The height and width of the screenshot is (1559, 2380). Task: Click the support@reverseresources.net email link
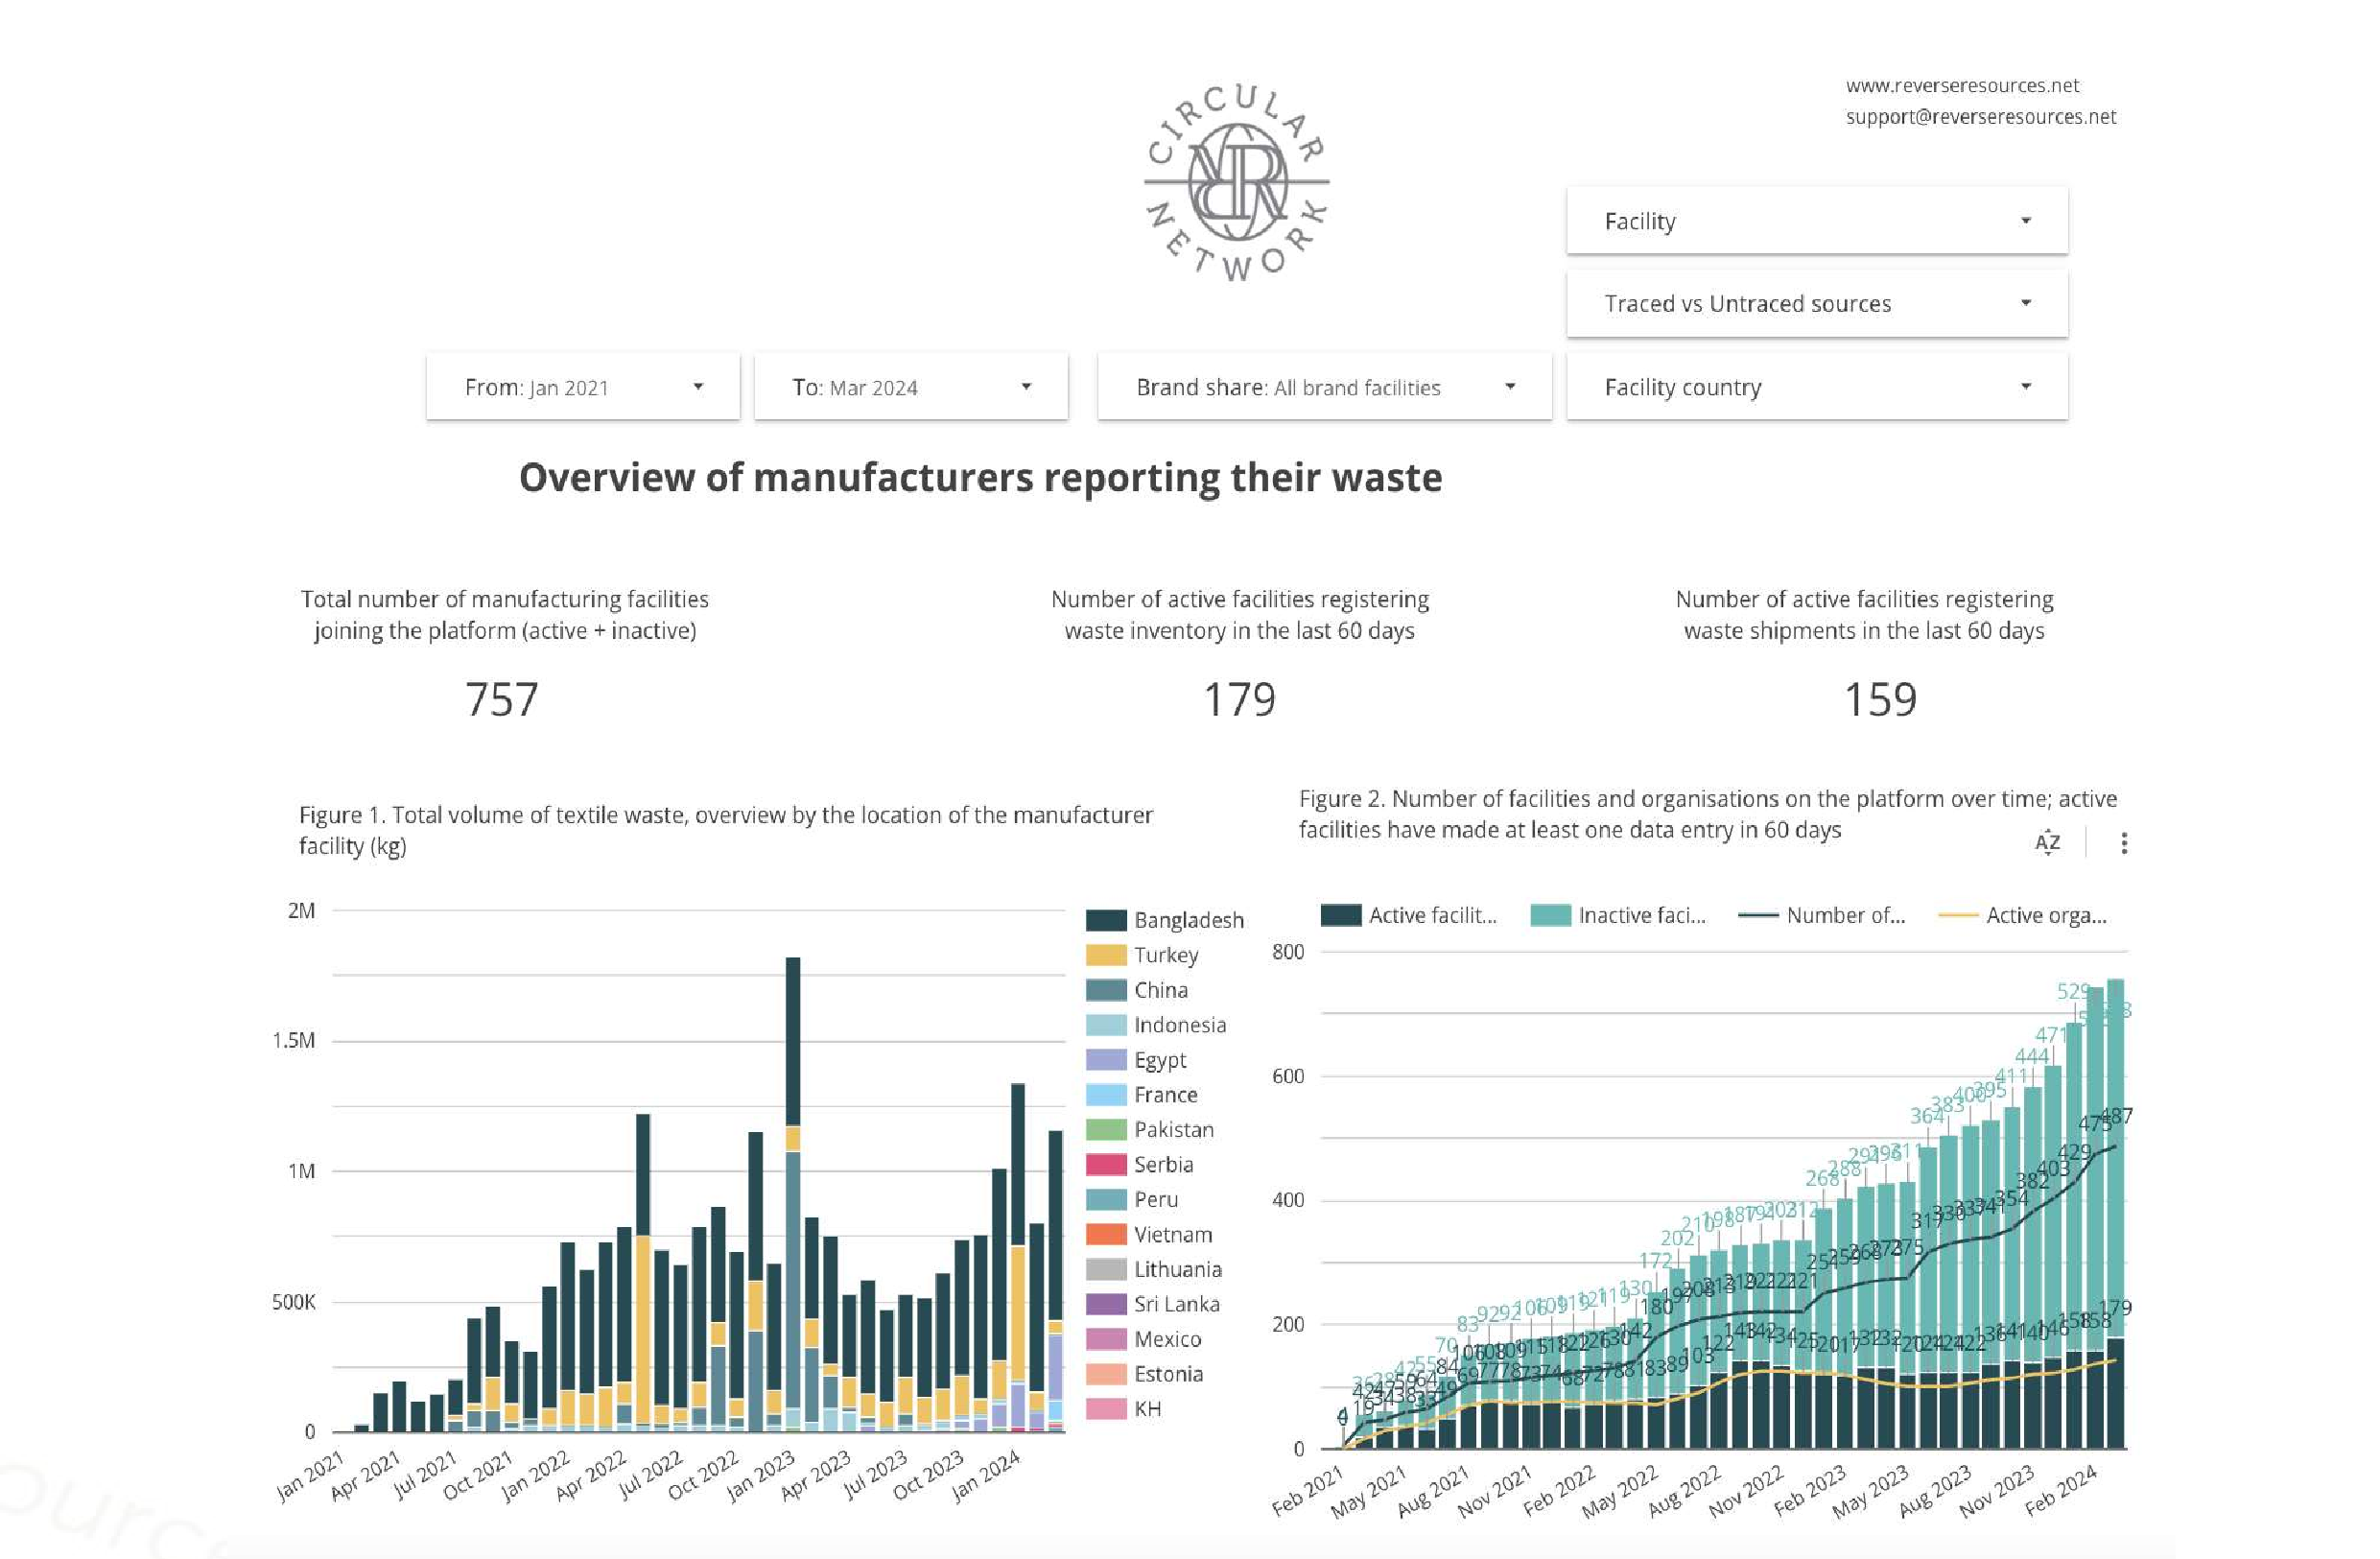tap(1980, 117)
